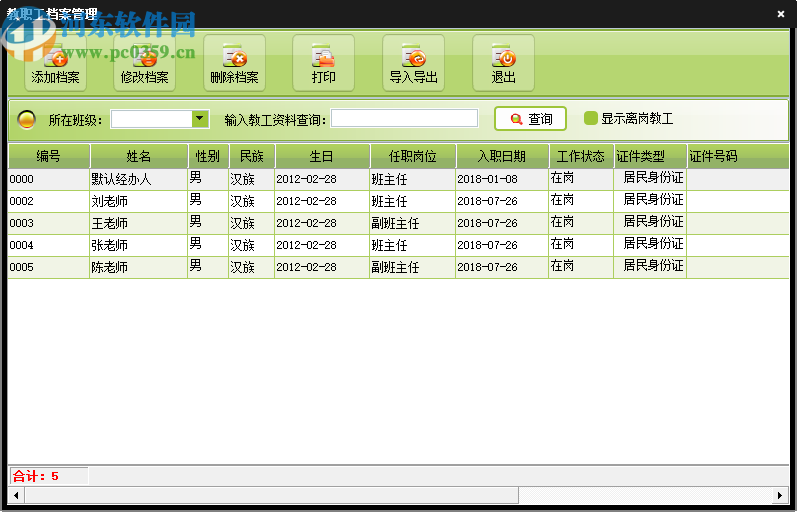Viewport: 797px width, 512px height.
Task: Click the 查询 search button
Action: pyautogui.click(x=530, y=119)
